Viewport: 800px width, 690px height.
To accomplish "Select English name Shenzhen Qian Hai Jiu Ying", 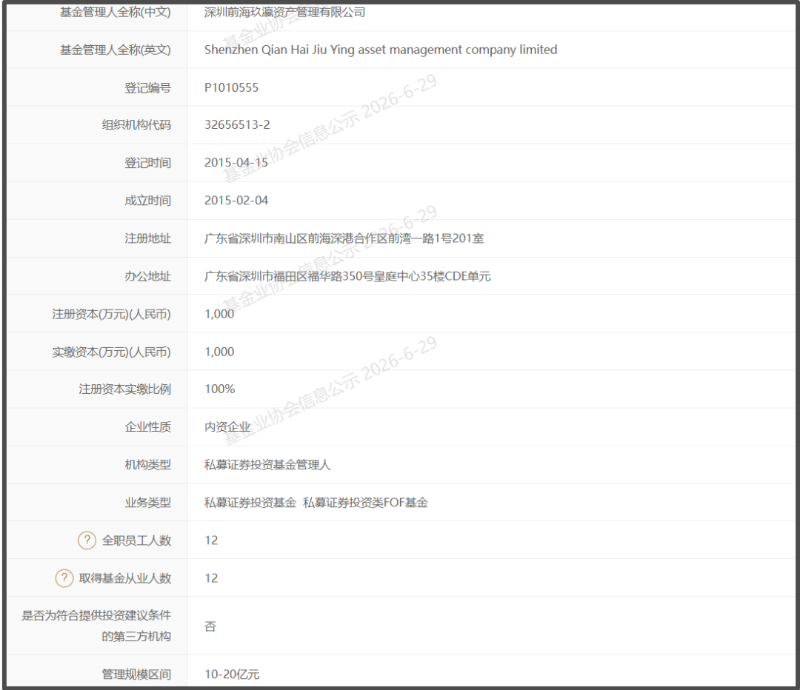I will tap(279, 50).
